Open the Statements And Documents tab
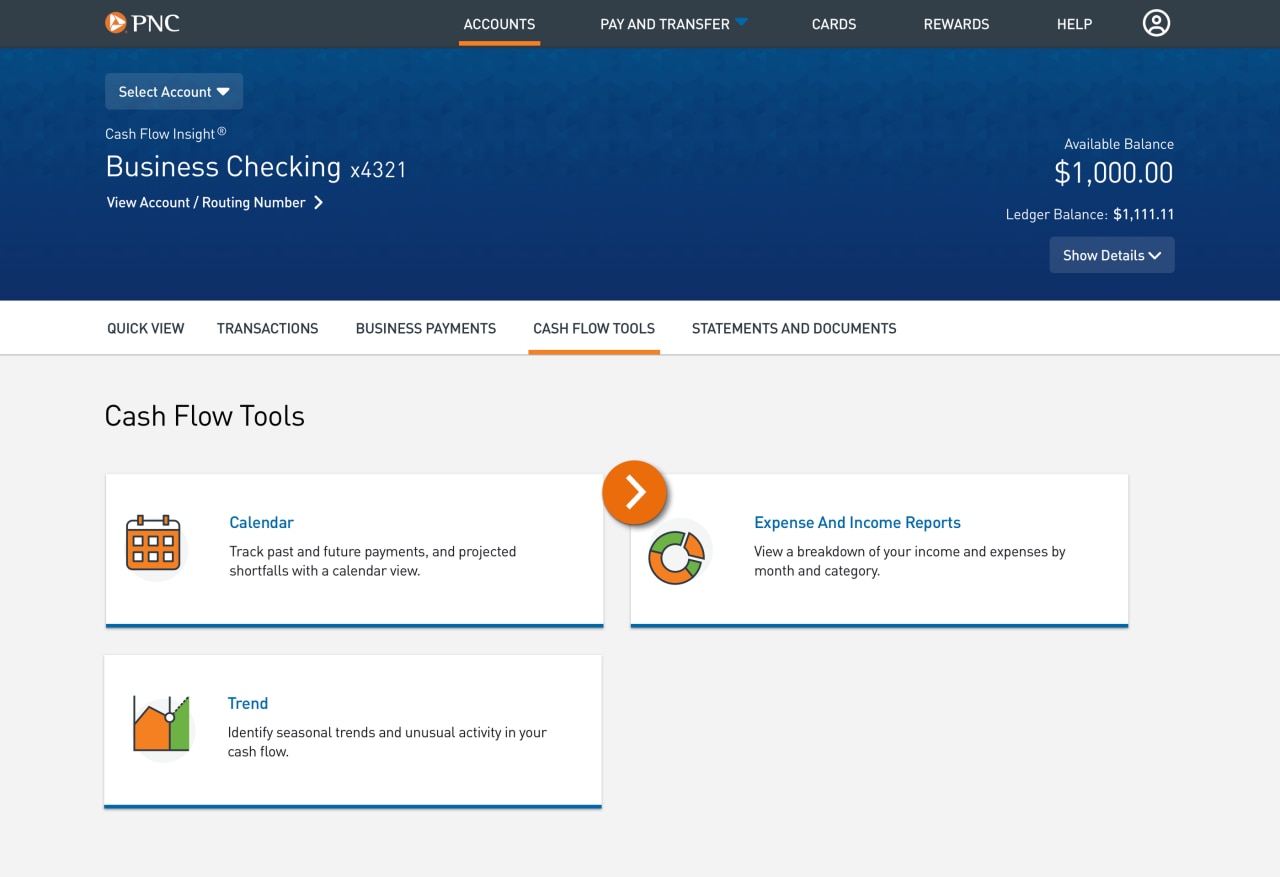 [x=793, y=327]
